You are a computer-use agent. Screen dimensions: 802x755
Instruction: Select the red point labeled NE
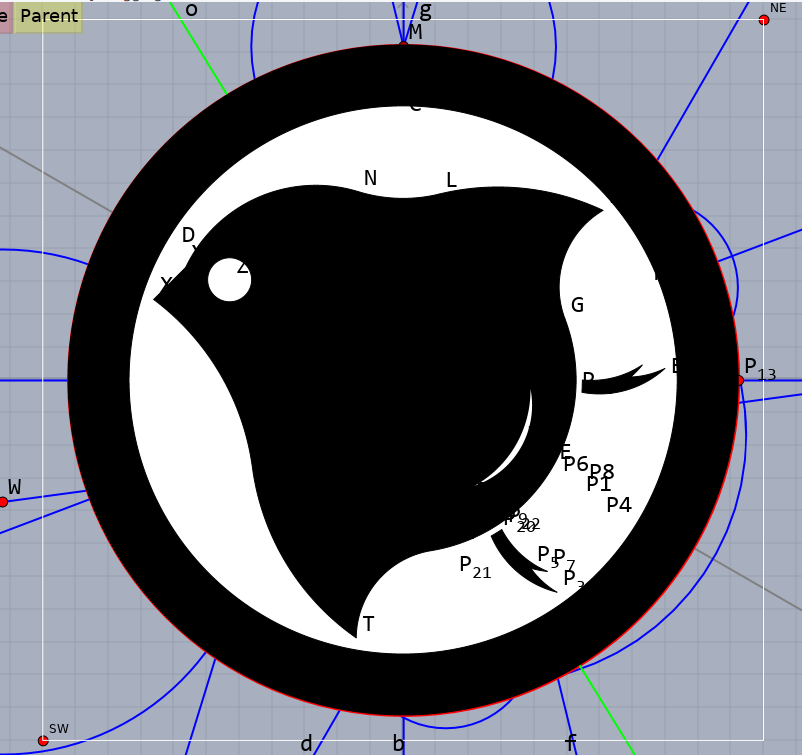pyautogui.click(x=764, y=20)
